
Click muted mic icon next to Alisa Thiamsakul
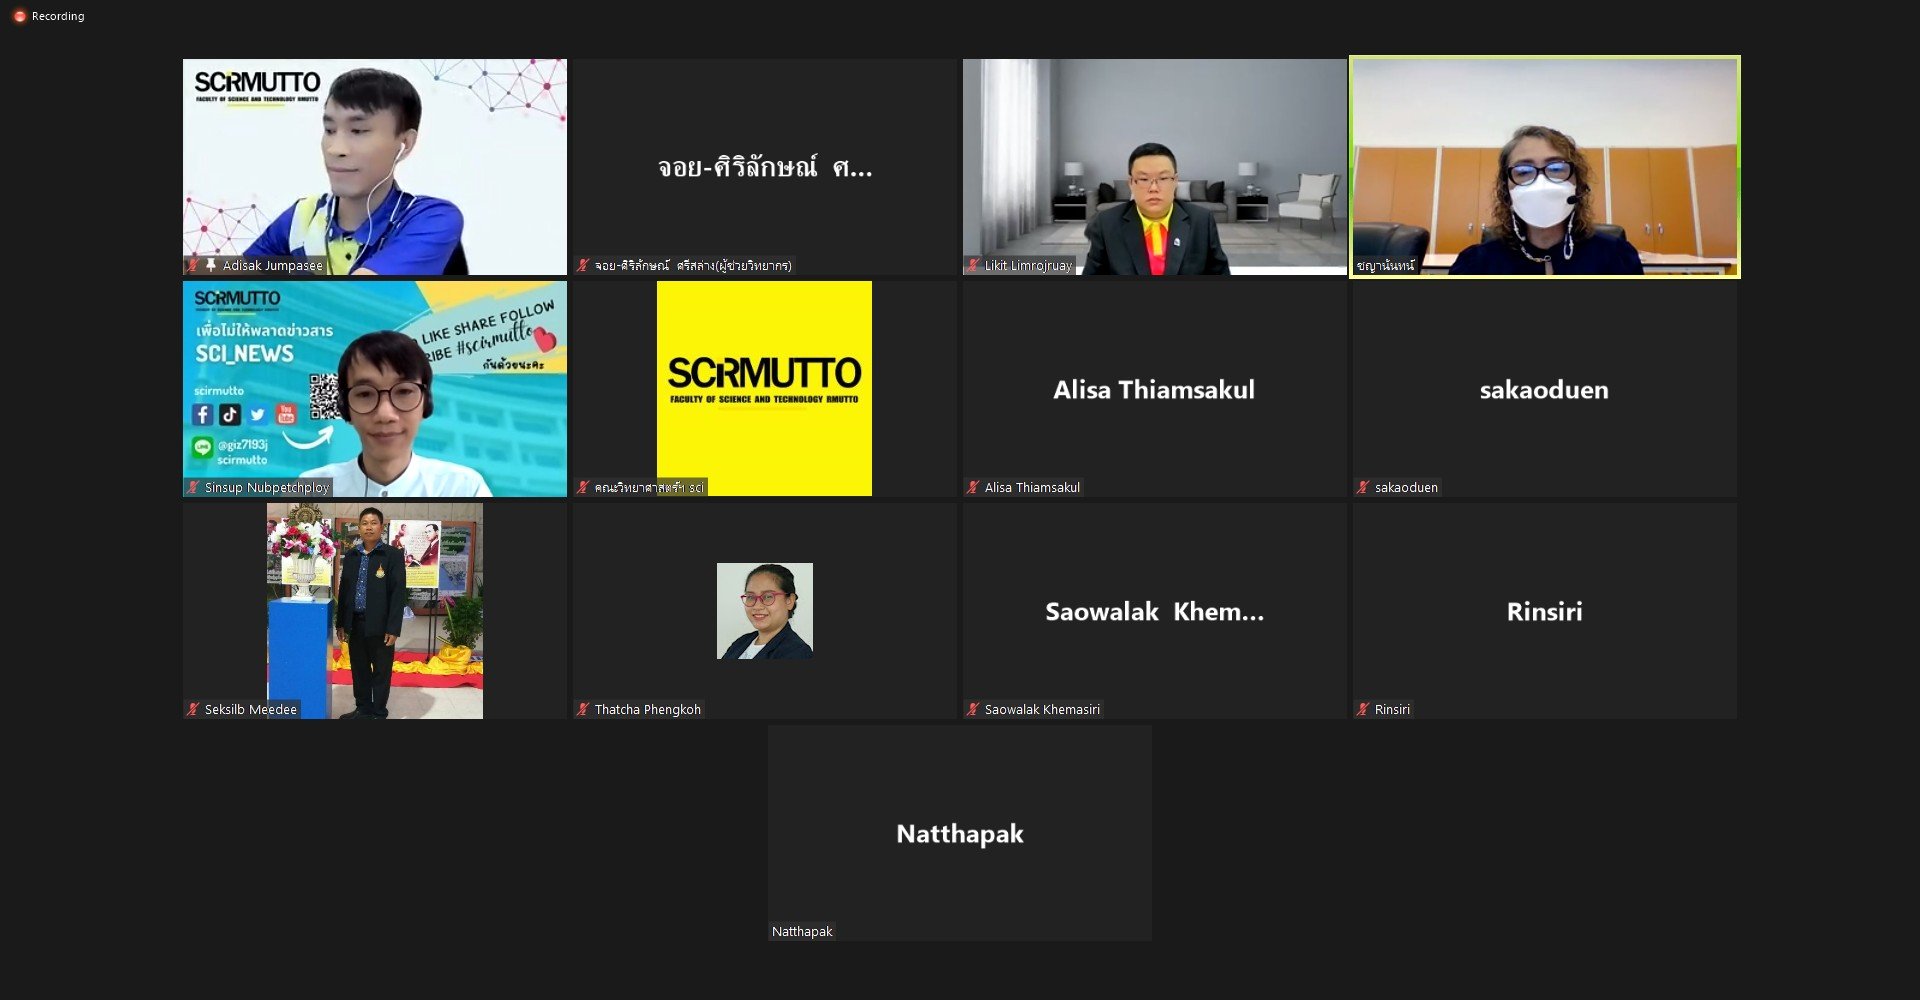pos(973,487)
